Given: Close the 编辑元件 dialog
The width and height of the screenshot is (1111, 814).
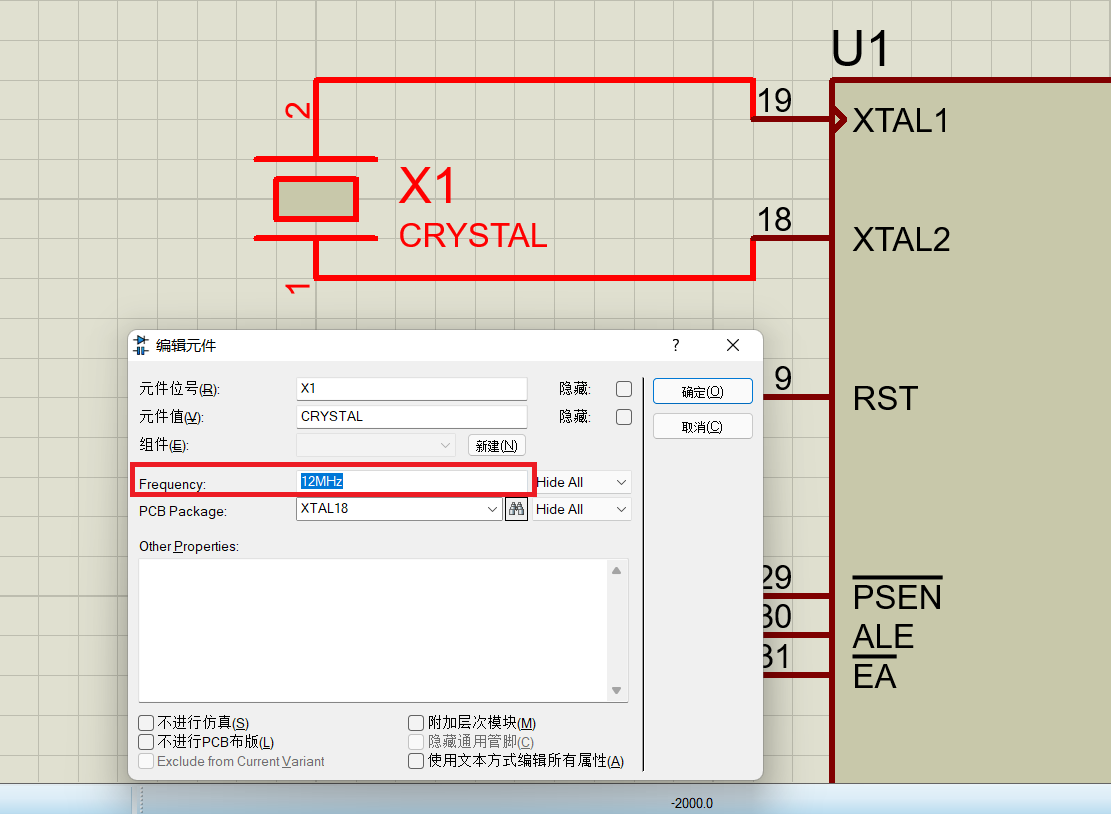Looking at the screenshot, I should click(x=733, y=345).
